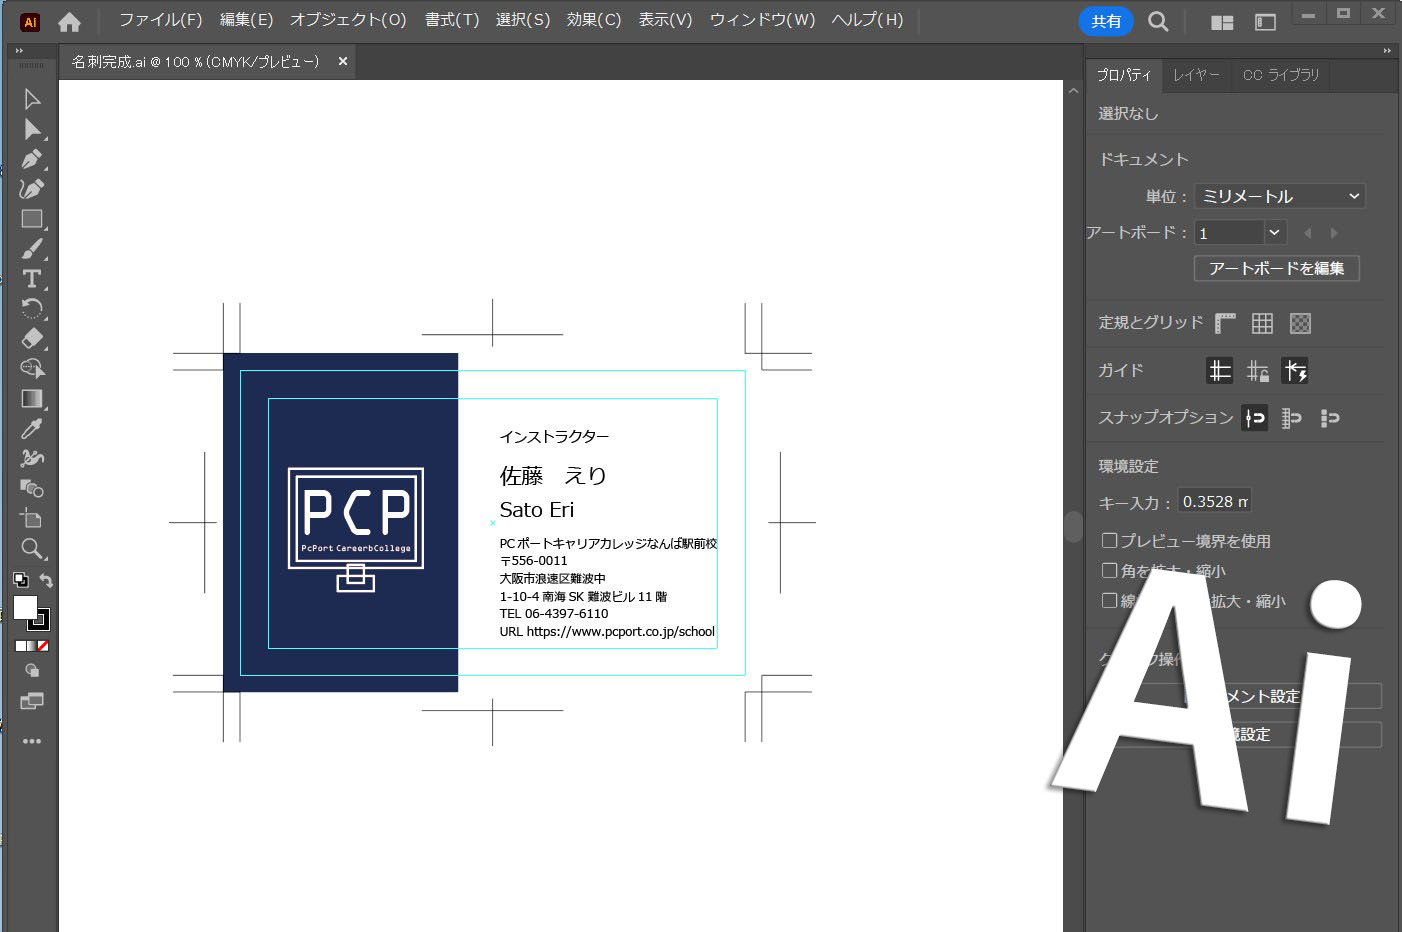Open the ウィンドウ(W) menu
Image resolution: width=1402 pixels, height=932 pixels.
click(762, 20)
